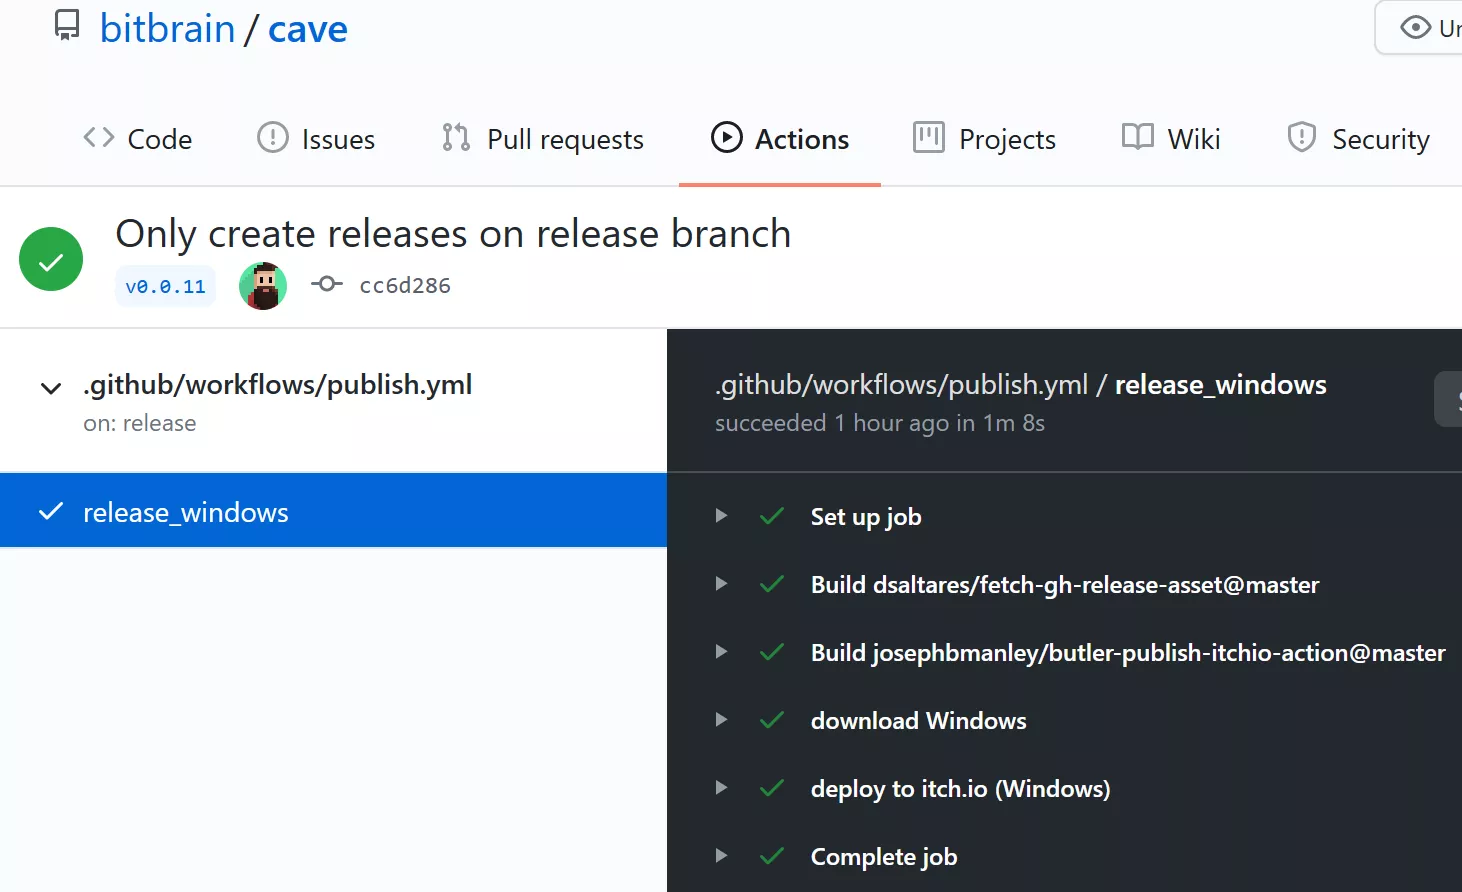Open commit cc6d286
This screenshot has height=892, width=1462.
click(405, 285)
